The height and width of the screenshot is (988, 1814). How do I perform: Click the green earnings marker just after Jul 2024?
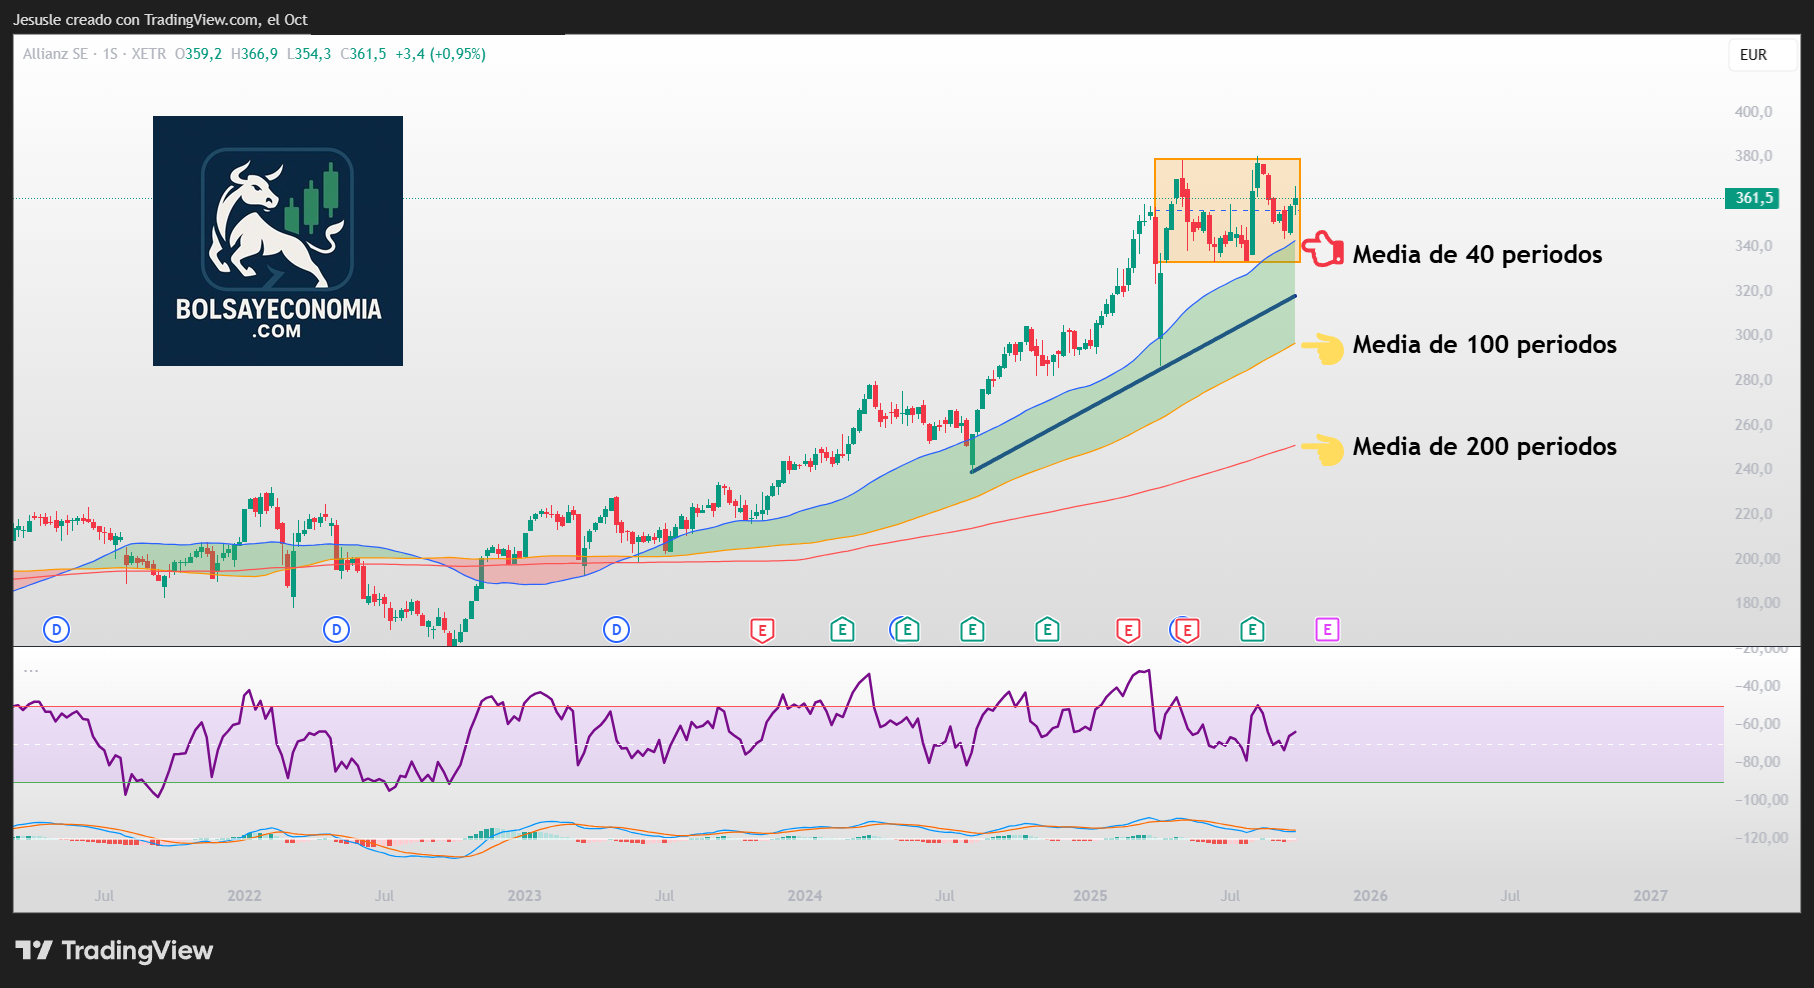pyautogui.click(x=972, y=629)
